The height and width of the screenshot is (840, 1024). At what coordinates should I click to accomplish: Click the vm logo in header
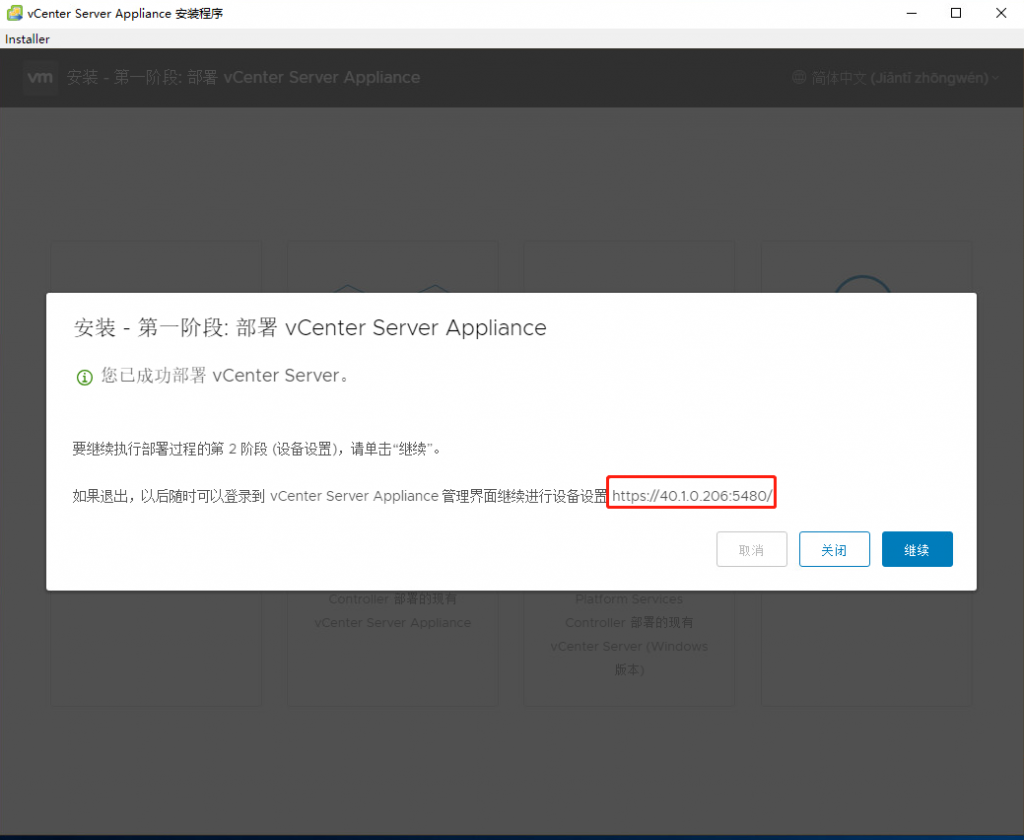(40, 78)
